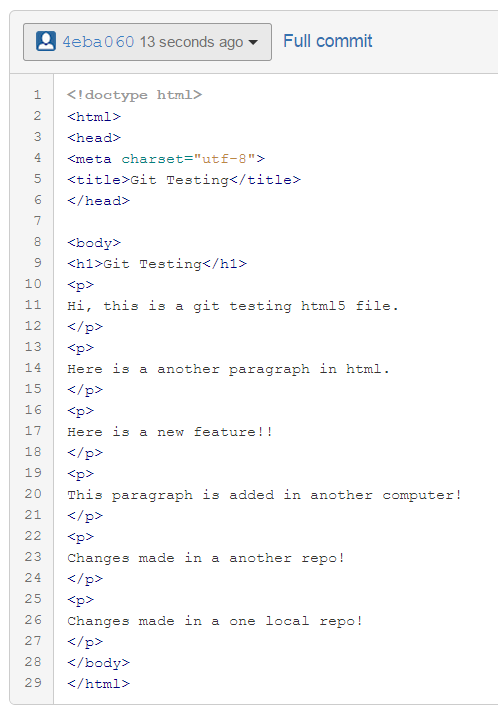Click the 4eba060 commit hash
Screen dimensions: 498x716
98,42
